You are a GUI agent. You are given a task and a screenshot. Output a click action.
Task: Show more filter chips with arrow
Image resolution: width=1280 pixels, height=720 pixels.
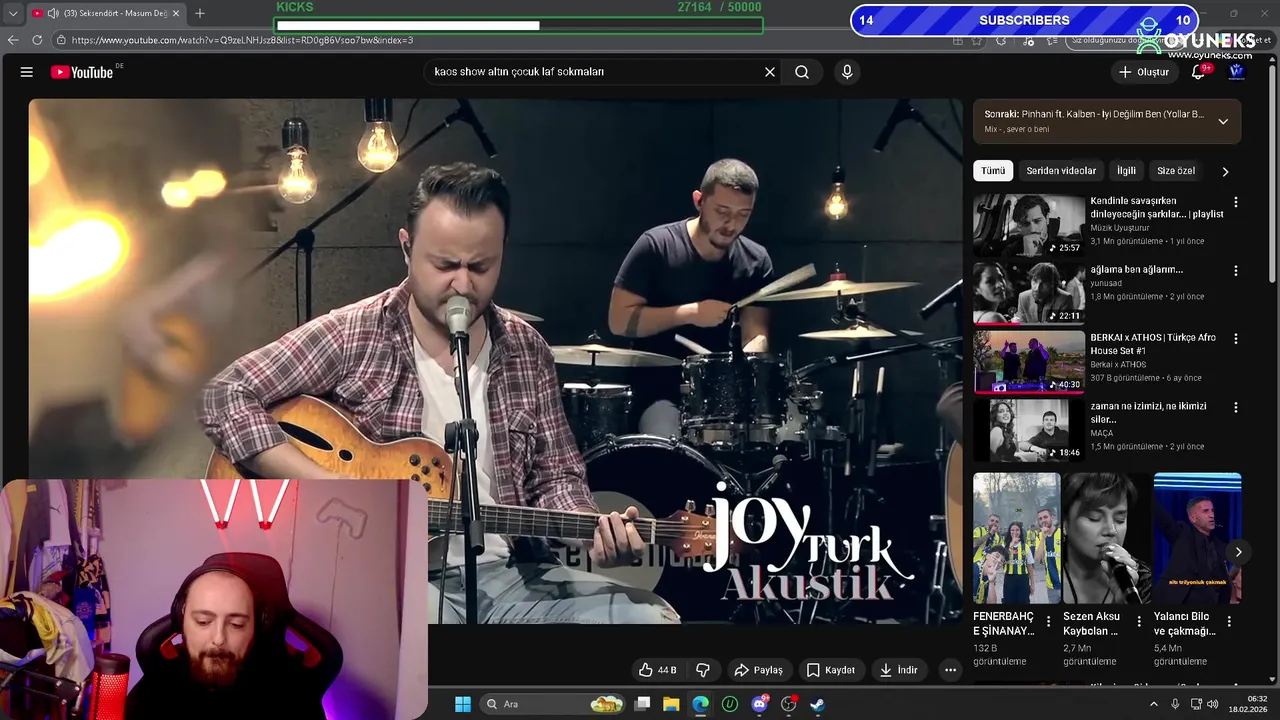1225,171
